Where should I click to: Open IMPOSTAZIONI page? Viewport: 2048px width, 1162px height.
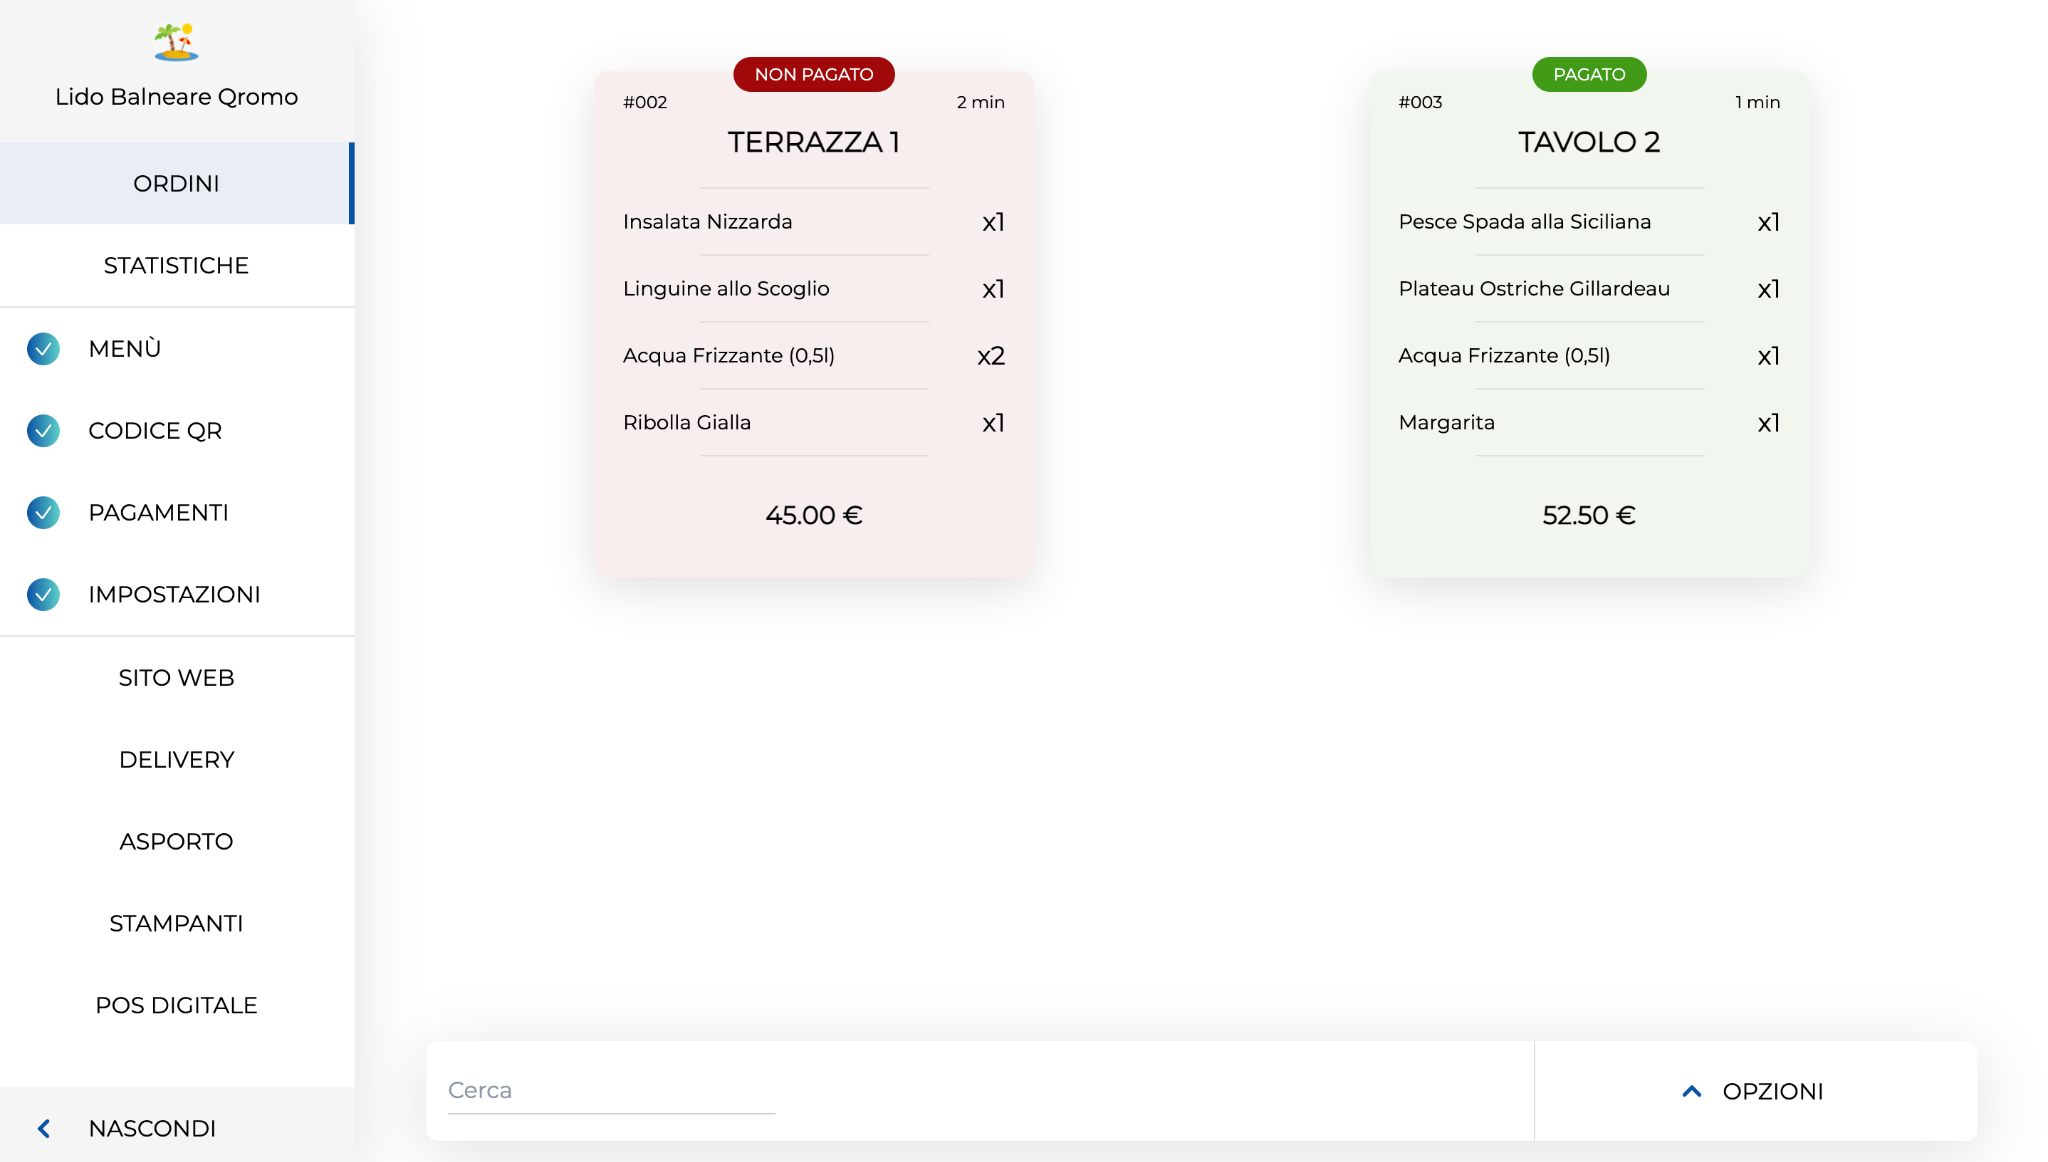[x=176, y=594]
